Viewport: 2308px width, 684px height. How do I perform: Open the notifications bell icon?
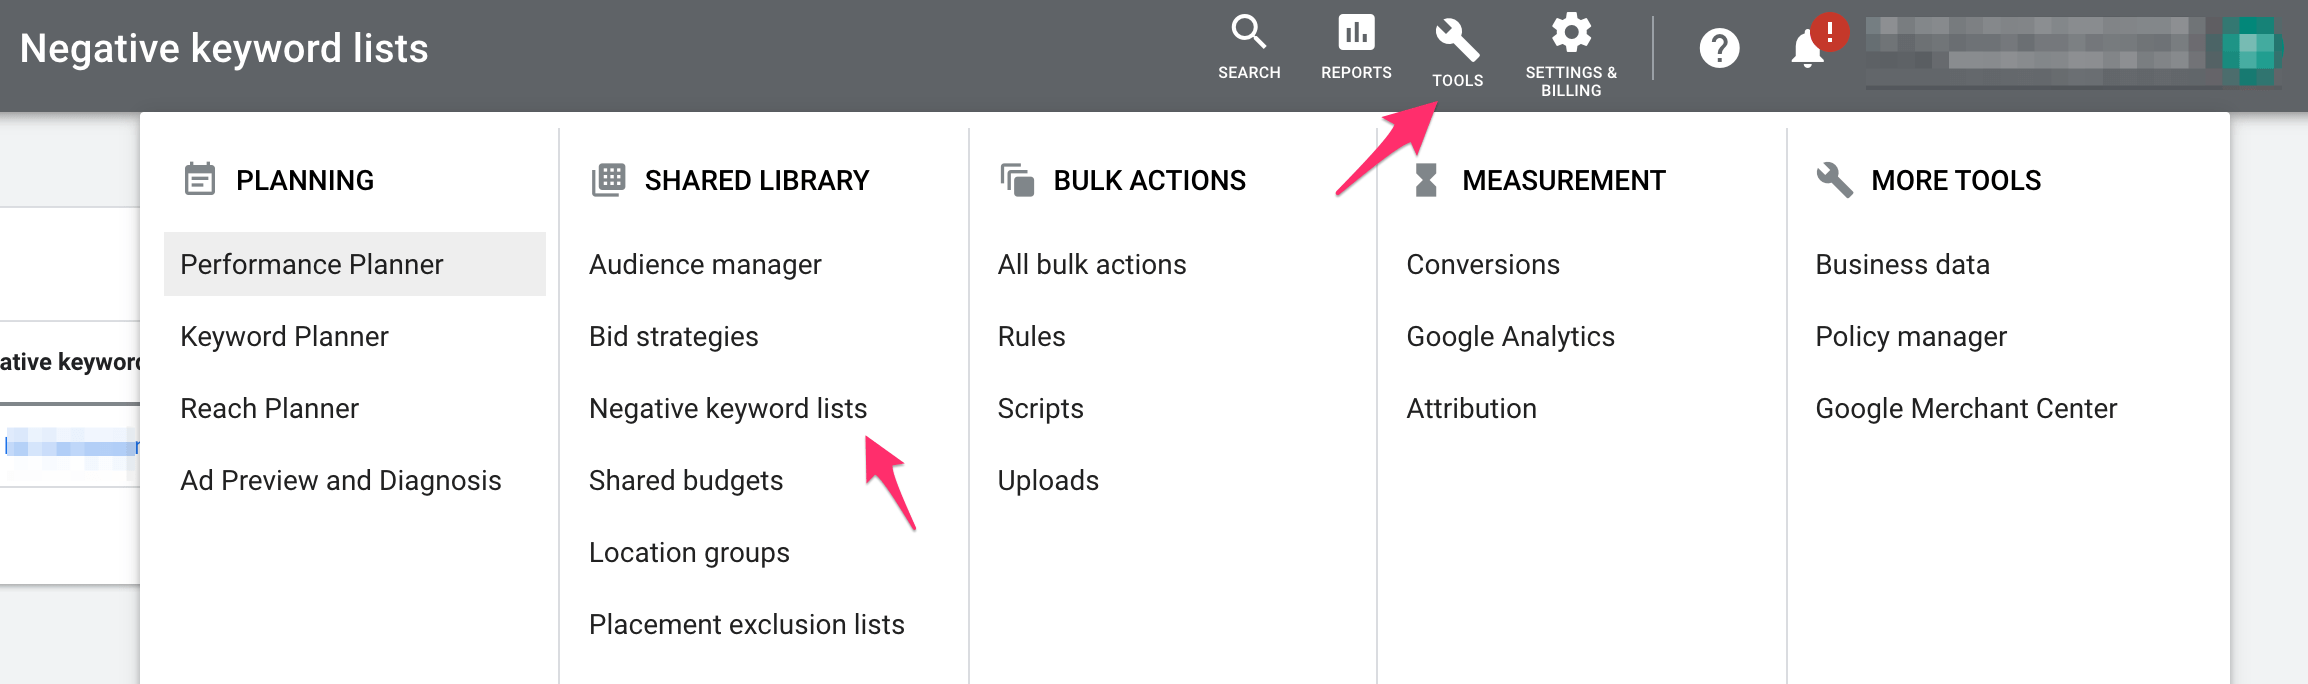tap(1807, 48)
